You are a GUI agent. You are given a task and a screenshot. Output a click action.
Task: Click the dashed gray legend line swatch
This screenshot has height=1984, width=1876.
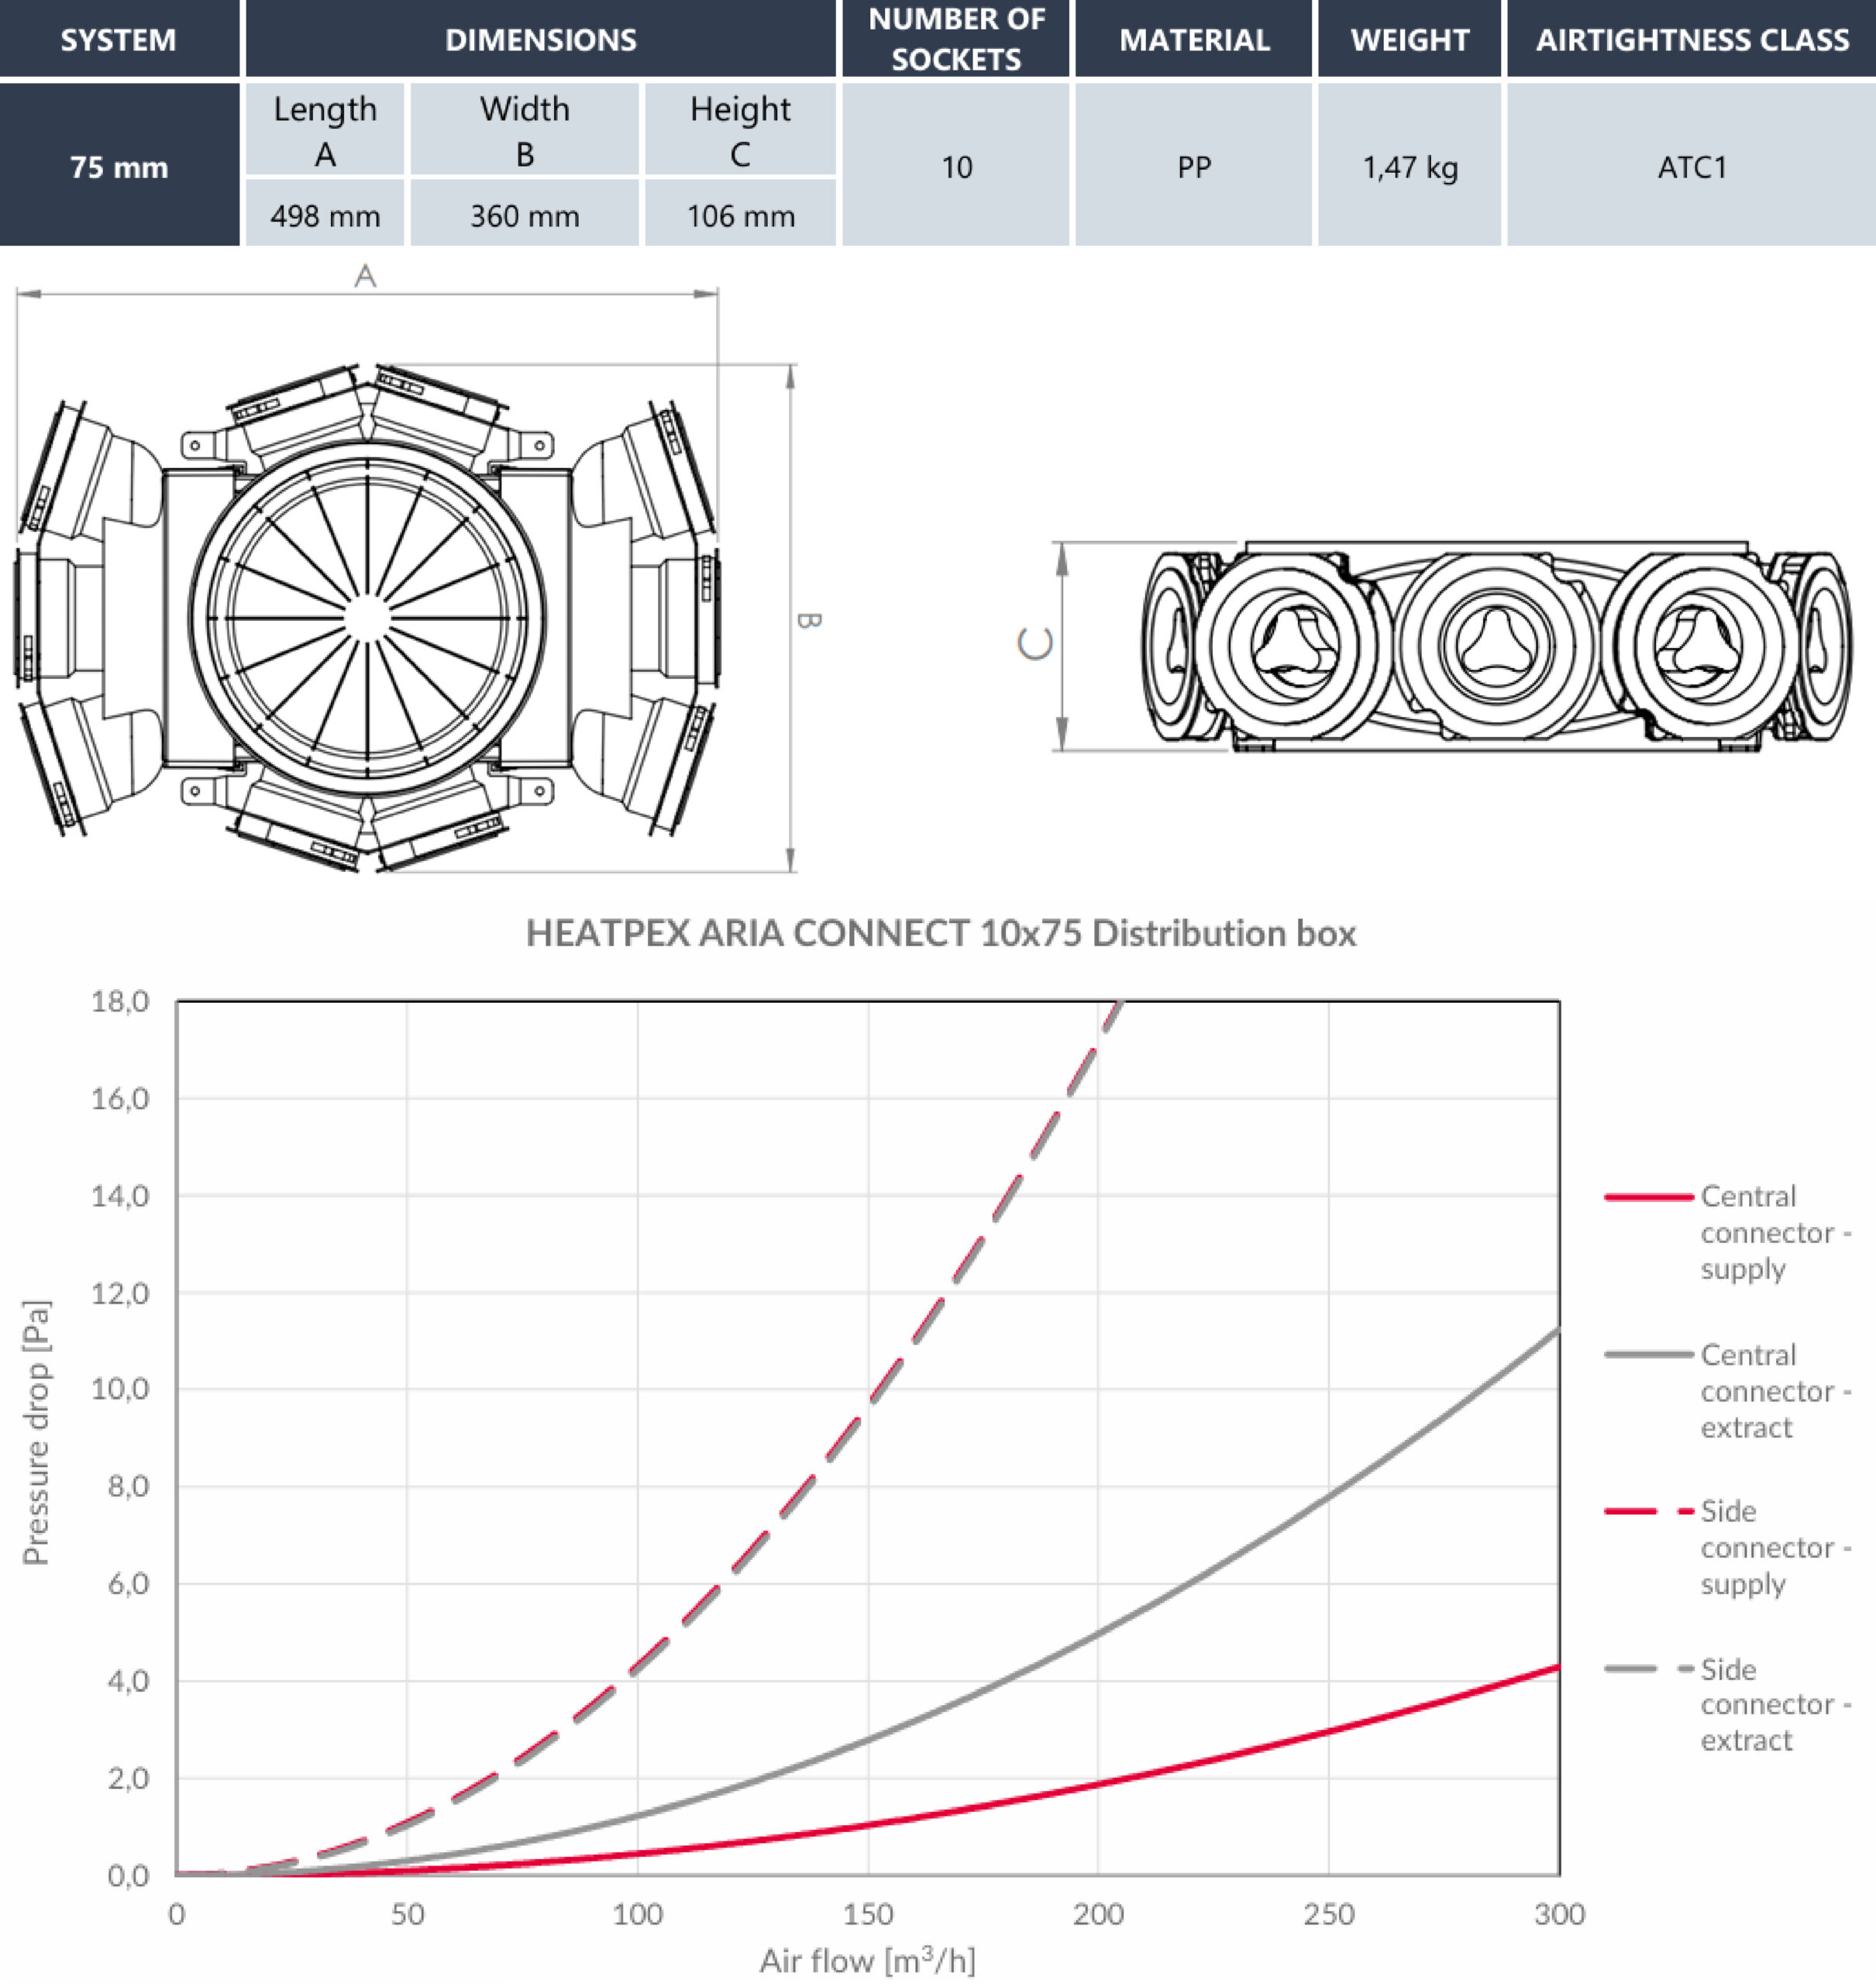coord(1648,1668)
